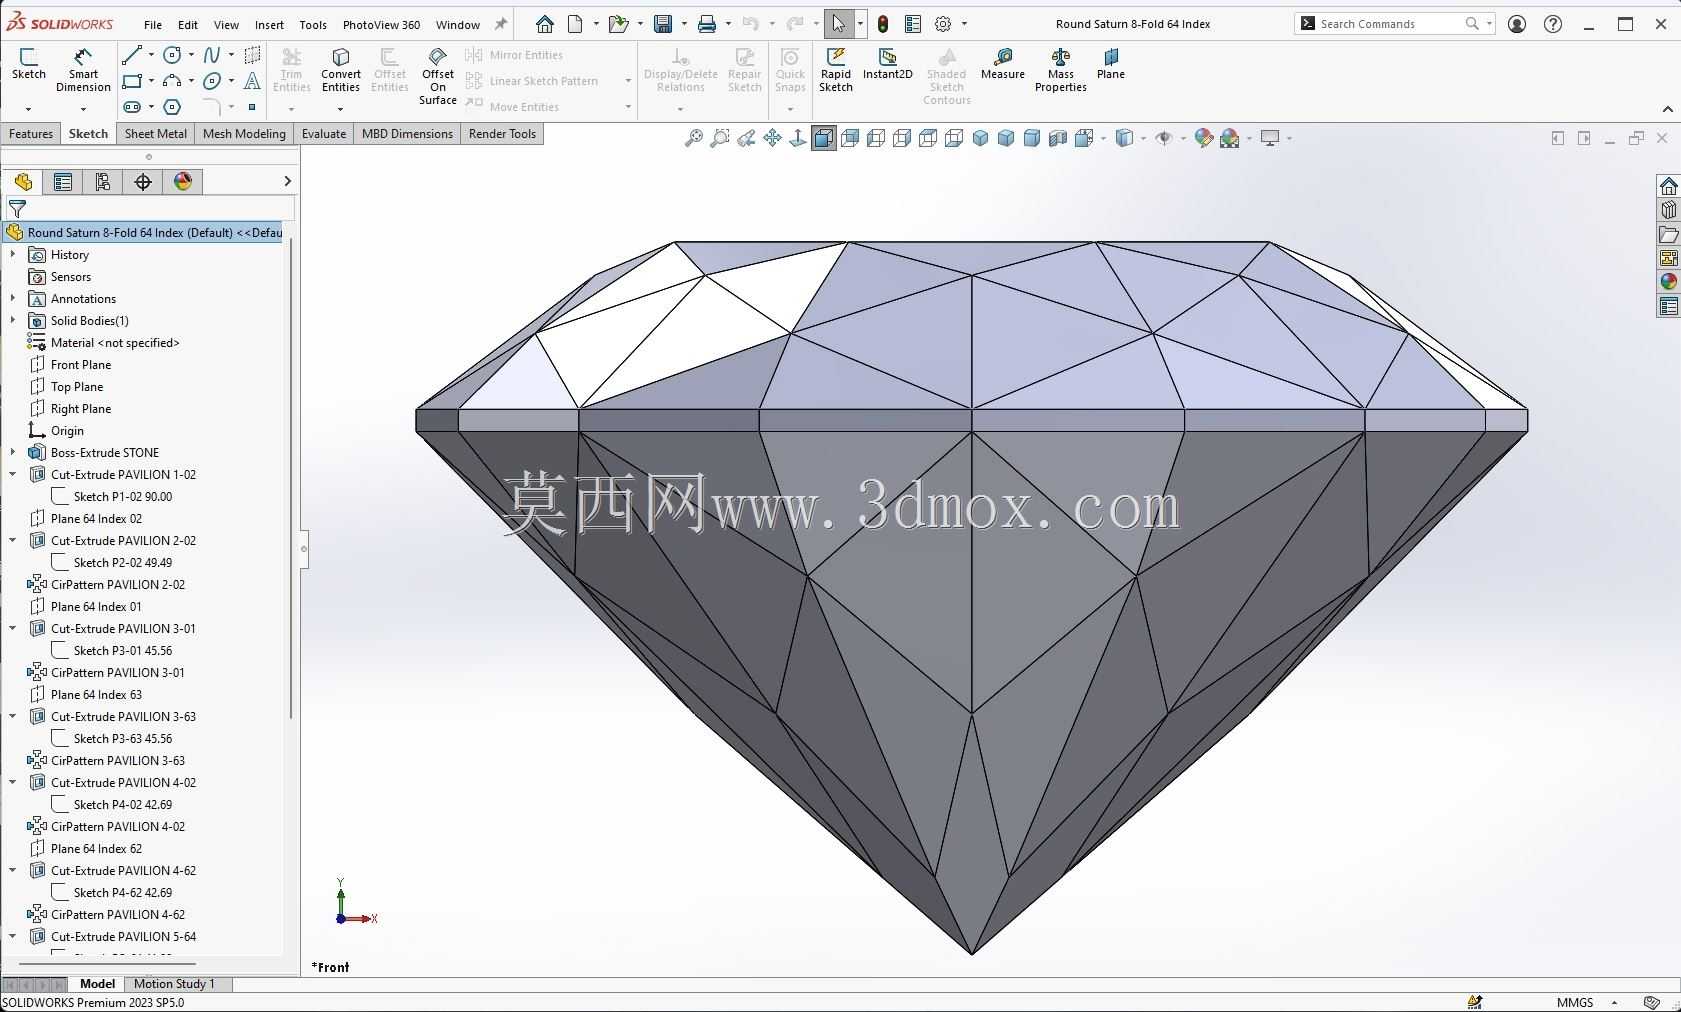The width and height of the screenshot is (1681, 1012).
Task: Toggle the active Front view orientation button
Action: [824, 138]
